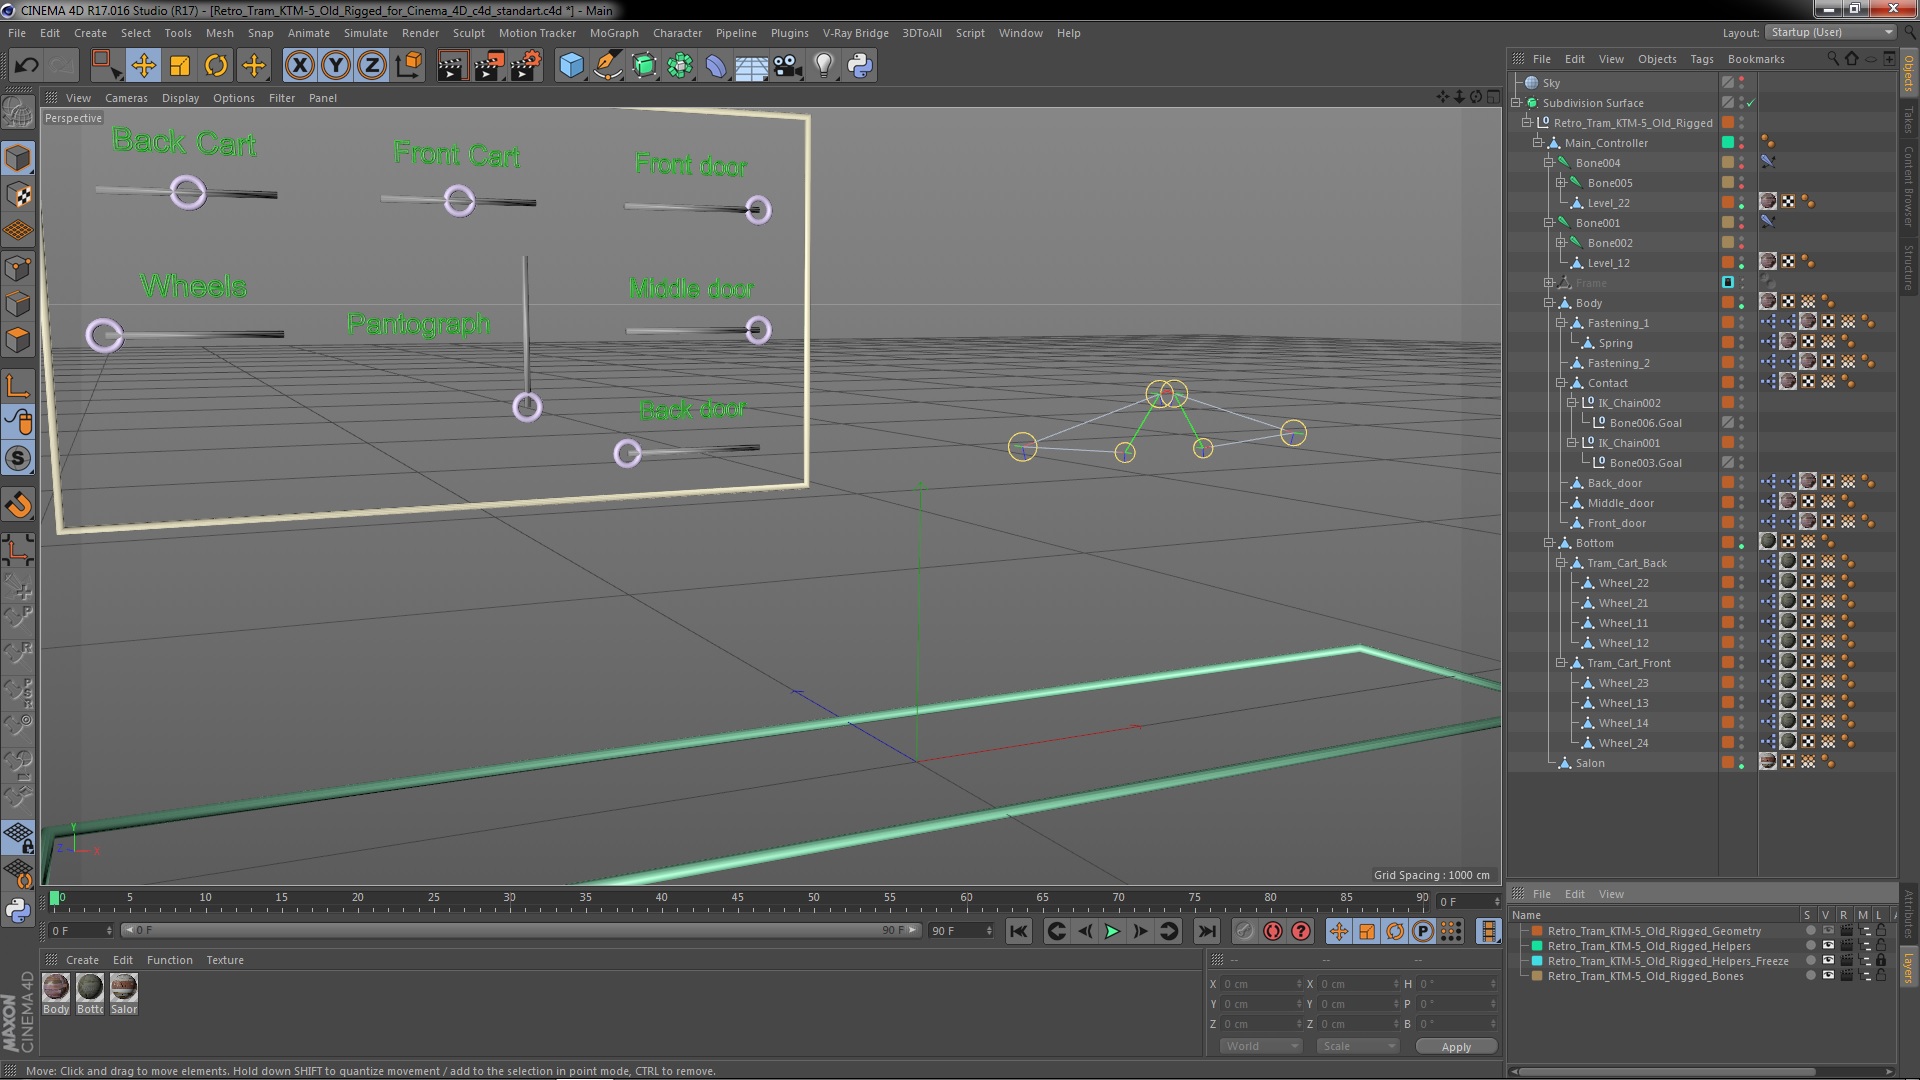Image resolution: width=1920 pixels, height=1080 pixels.
Task: Click the X position coordinate field
Action: [x=1261, y=984]
